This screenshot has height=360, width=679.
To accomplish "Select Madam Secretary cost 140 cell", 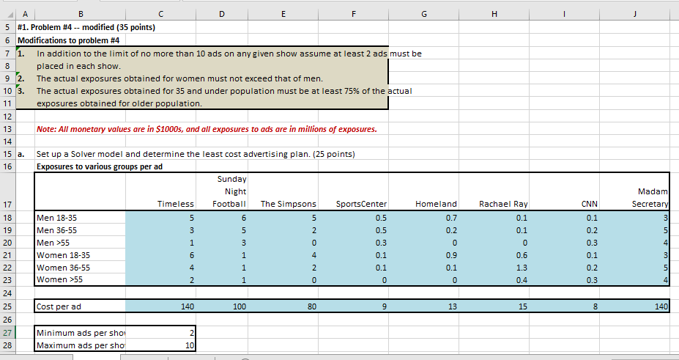I will [x=634, y=307].
